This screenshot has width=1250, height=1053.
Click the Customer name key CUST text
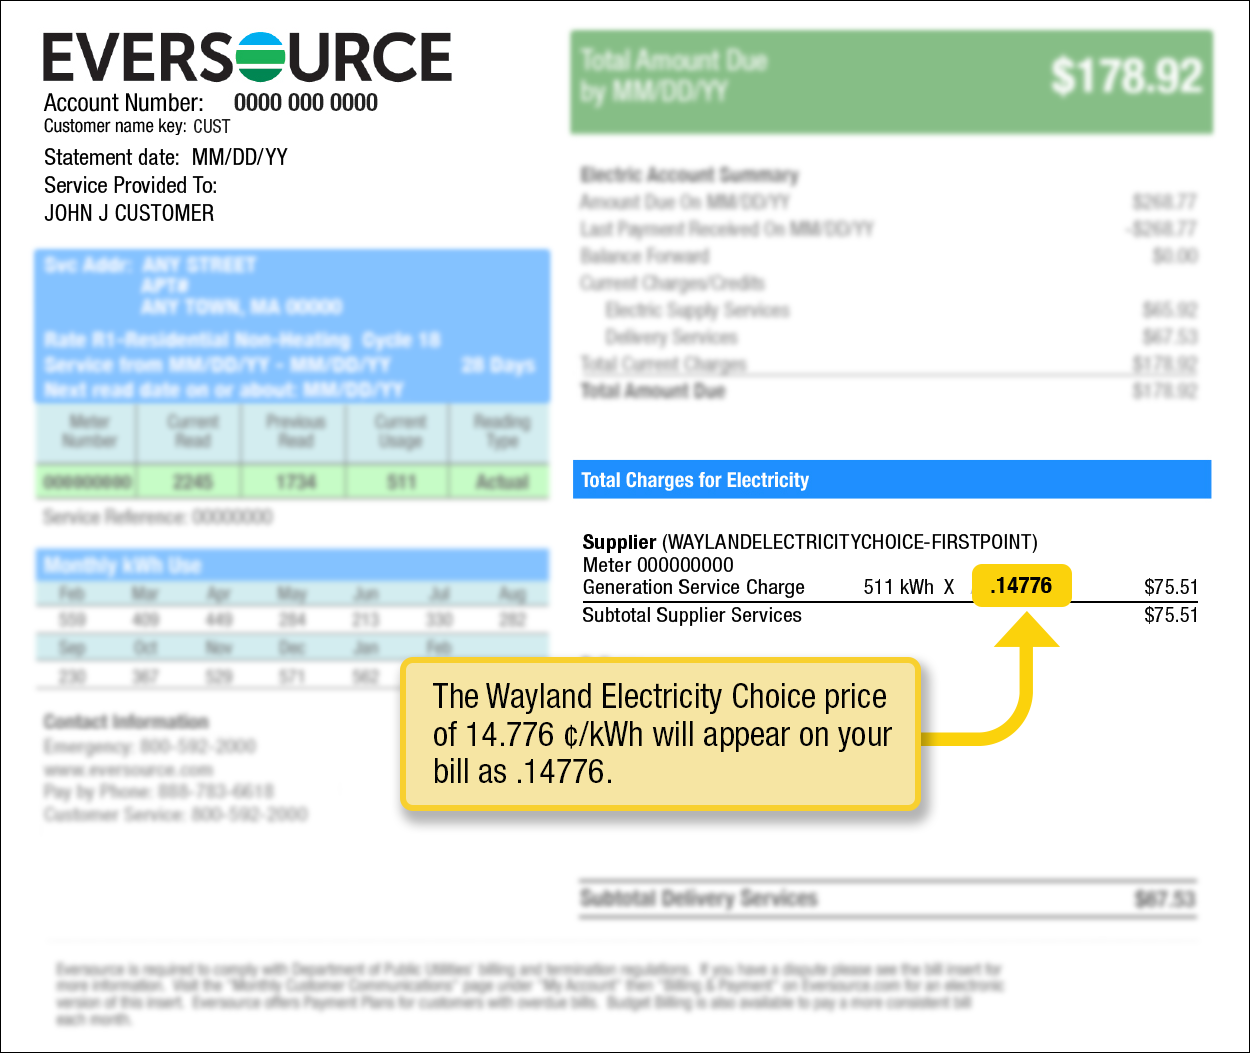(137, 126)
